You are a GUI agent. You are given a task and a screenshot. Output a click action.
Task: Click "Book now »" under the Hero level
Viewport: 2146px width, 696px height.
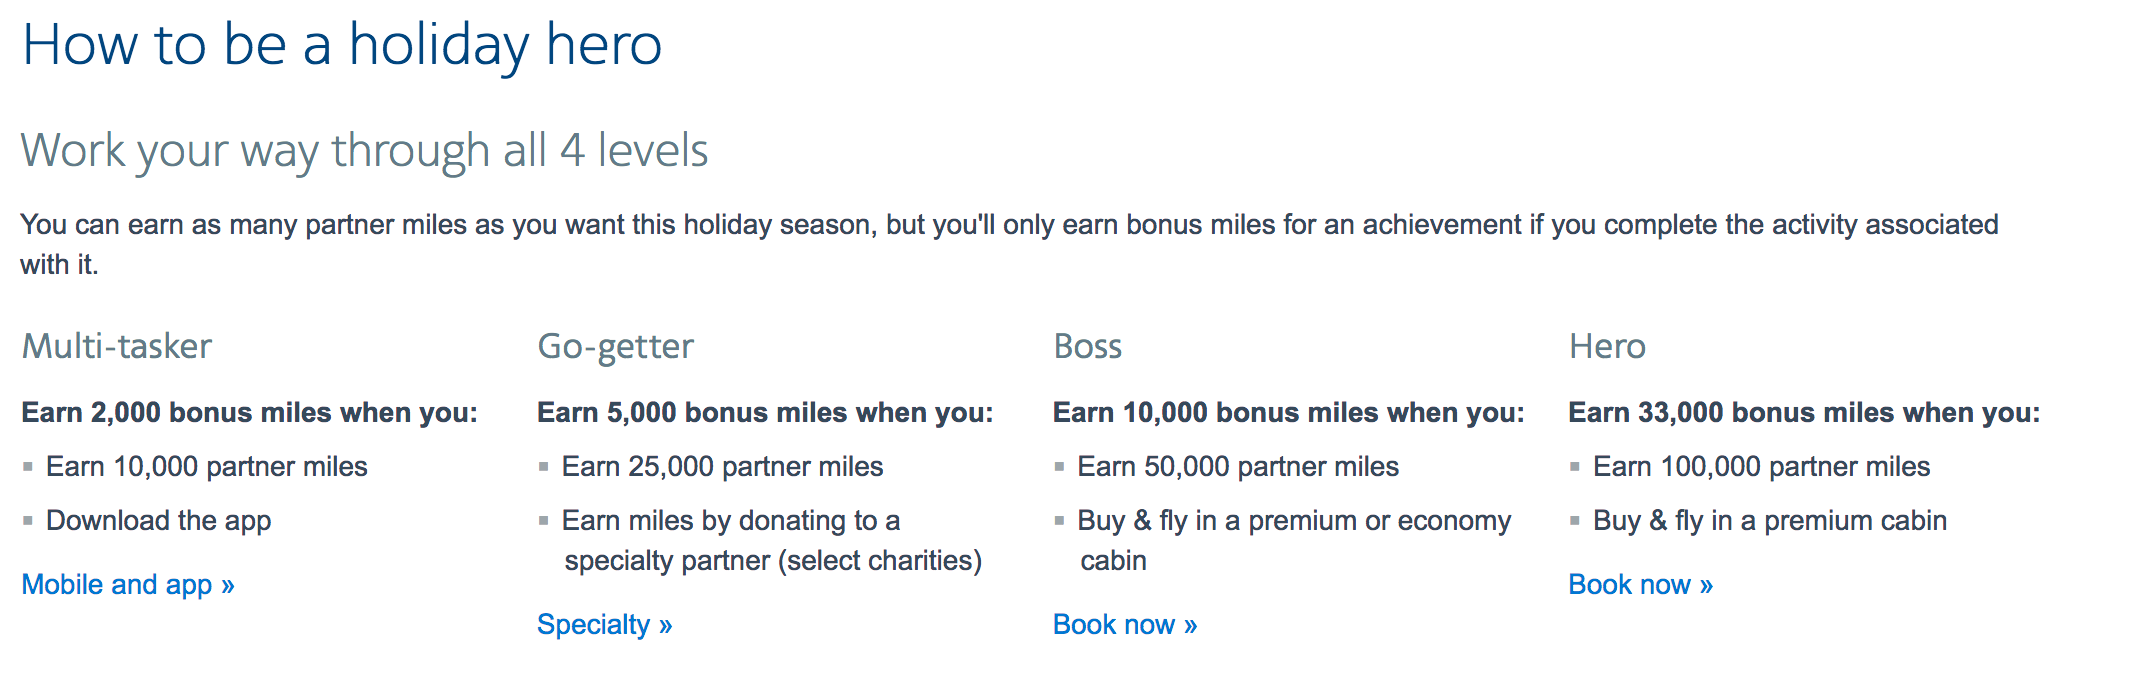click(x=1640, y=584)
